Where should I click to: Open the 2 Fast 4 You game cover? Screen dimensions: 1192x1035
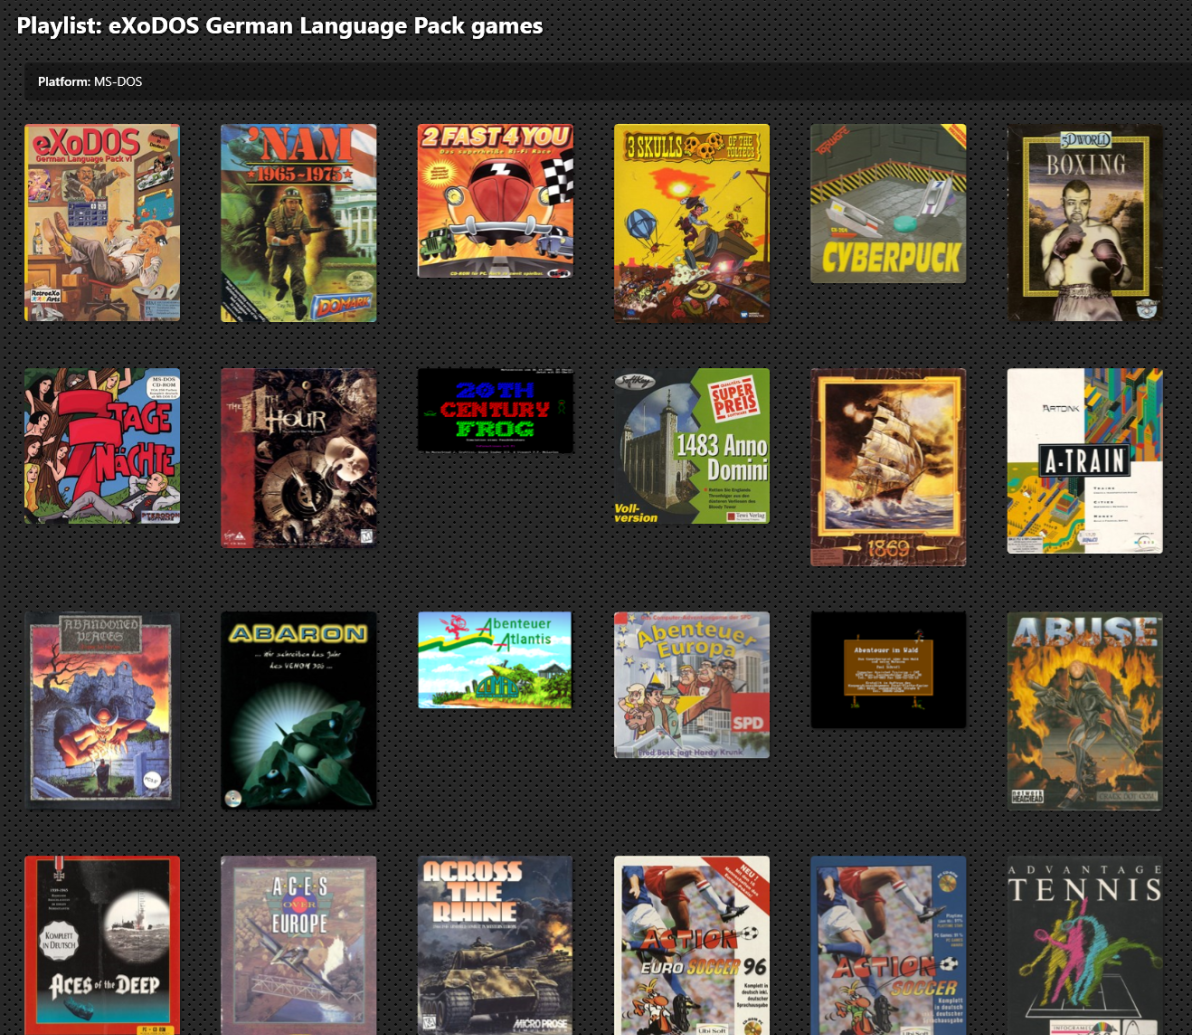[495, 201]
